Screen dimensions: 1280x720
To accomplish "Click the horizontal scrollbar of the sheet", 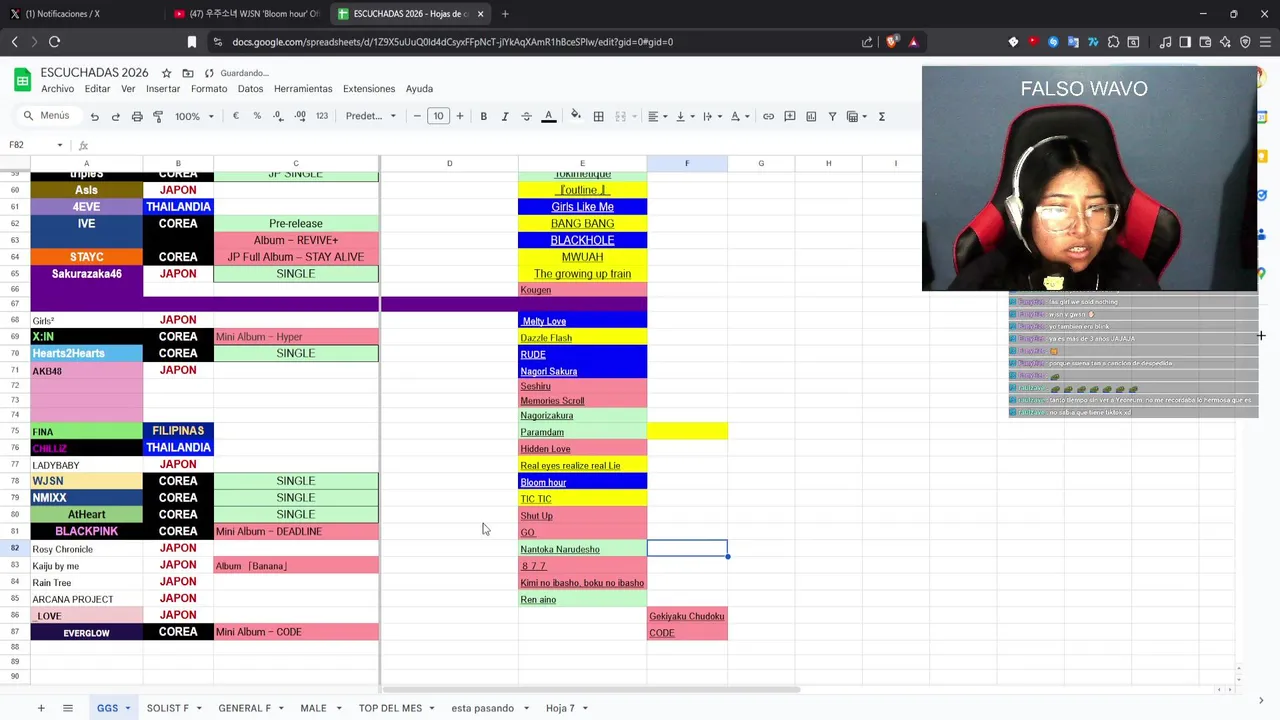I will [590, 689].
